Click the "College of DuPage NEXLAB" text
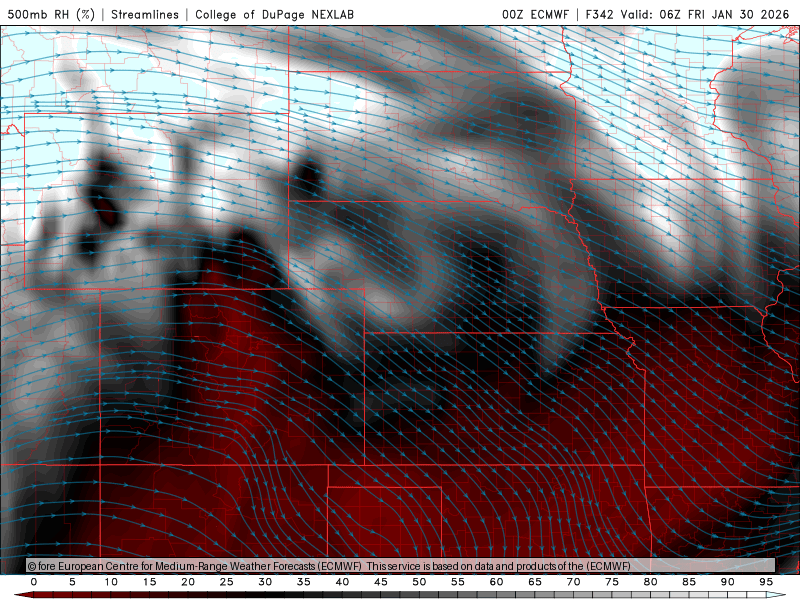Viewport: 800px width, 600px height. coord(274,14)
